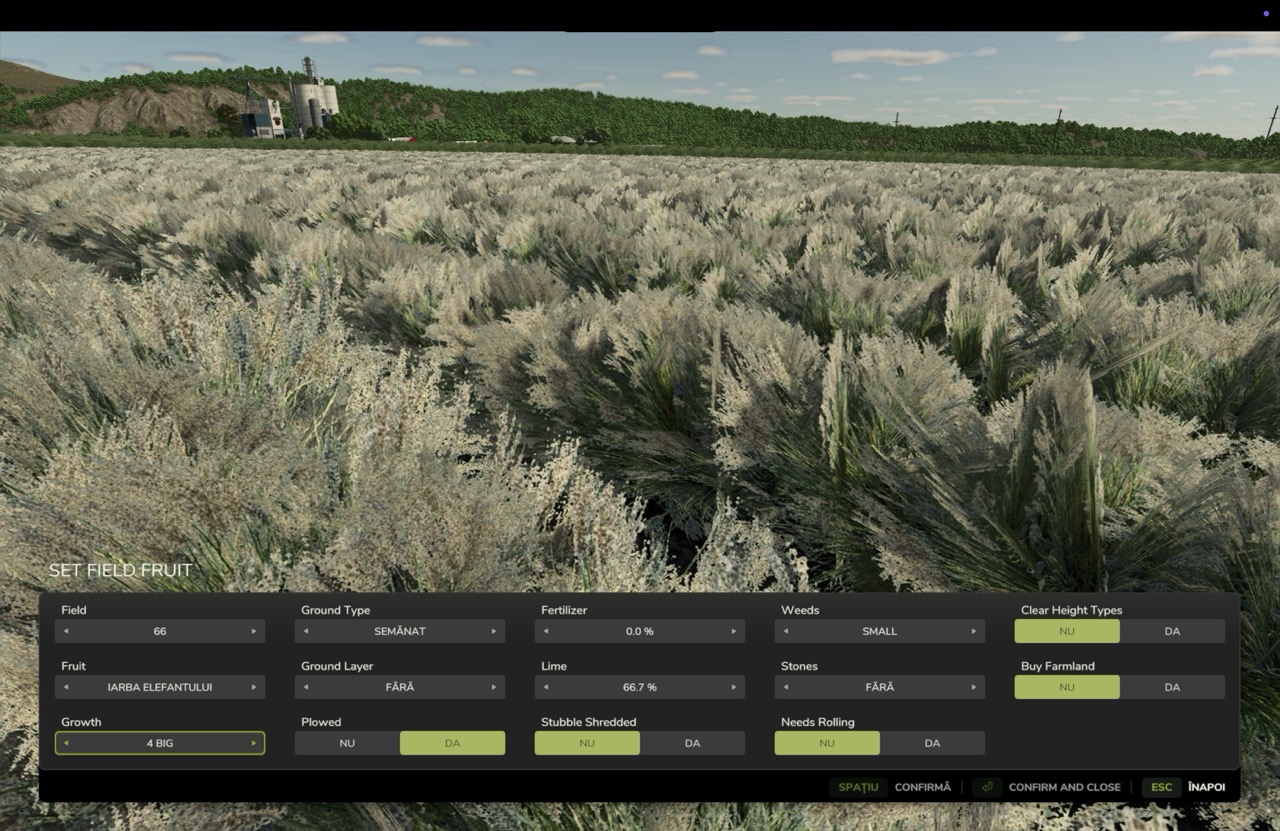The image size is (1280, 831).
Task: Click the right arrow of Growth selector
Action: point(254,743)
